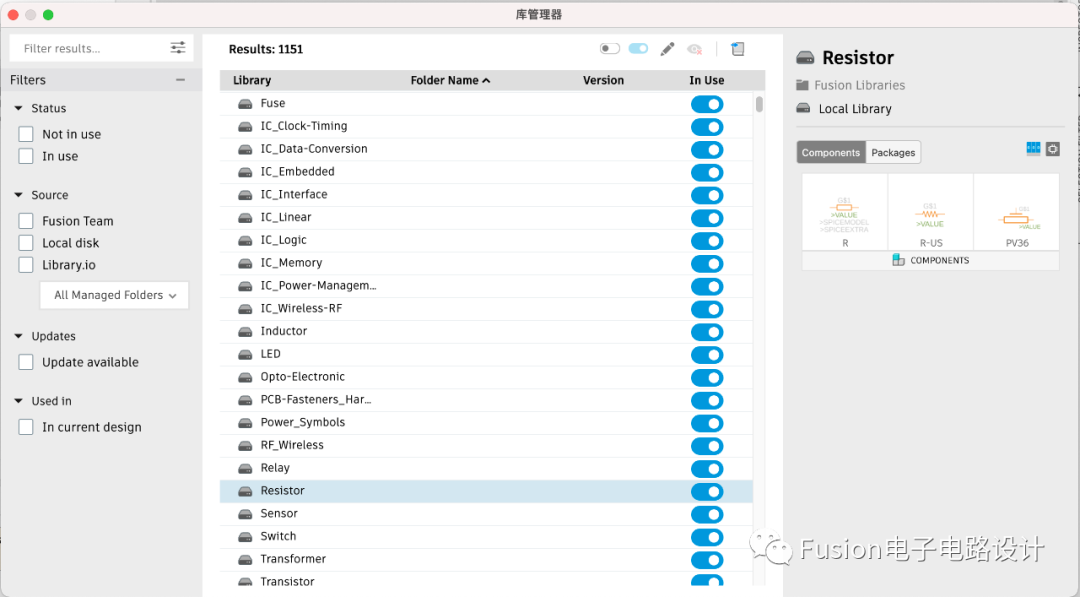Screen dimensions: 1080x597
Task: Open the Local Library link
Action: pos(855,109)
